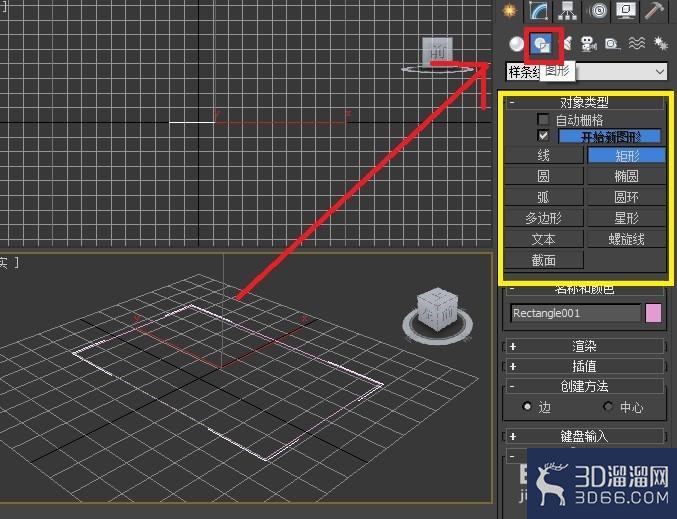Viewport: 677px width, 519px height.
Task: Select the Shapes category icon
Action: point(542,44)
